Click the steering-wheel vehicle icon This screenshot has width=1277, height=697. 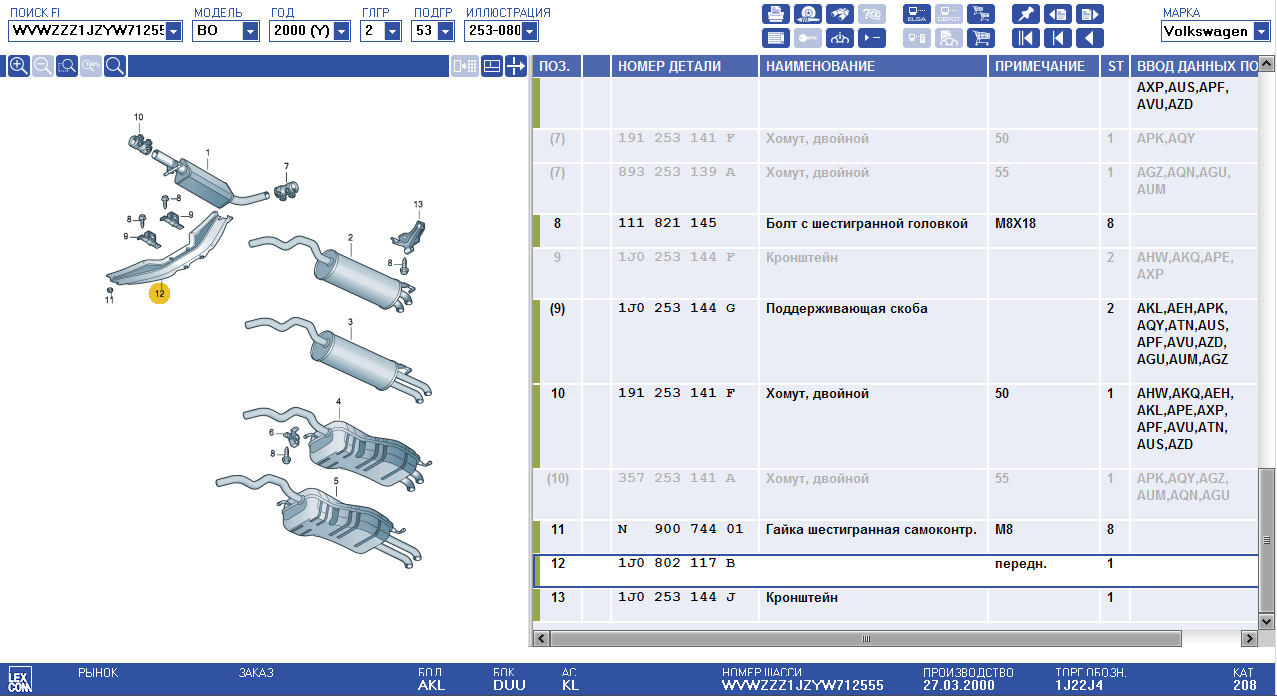tap(839, 38)
